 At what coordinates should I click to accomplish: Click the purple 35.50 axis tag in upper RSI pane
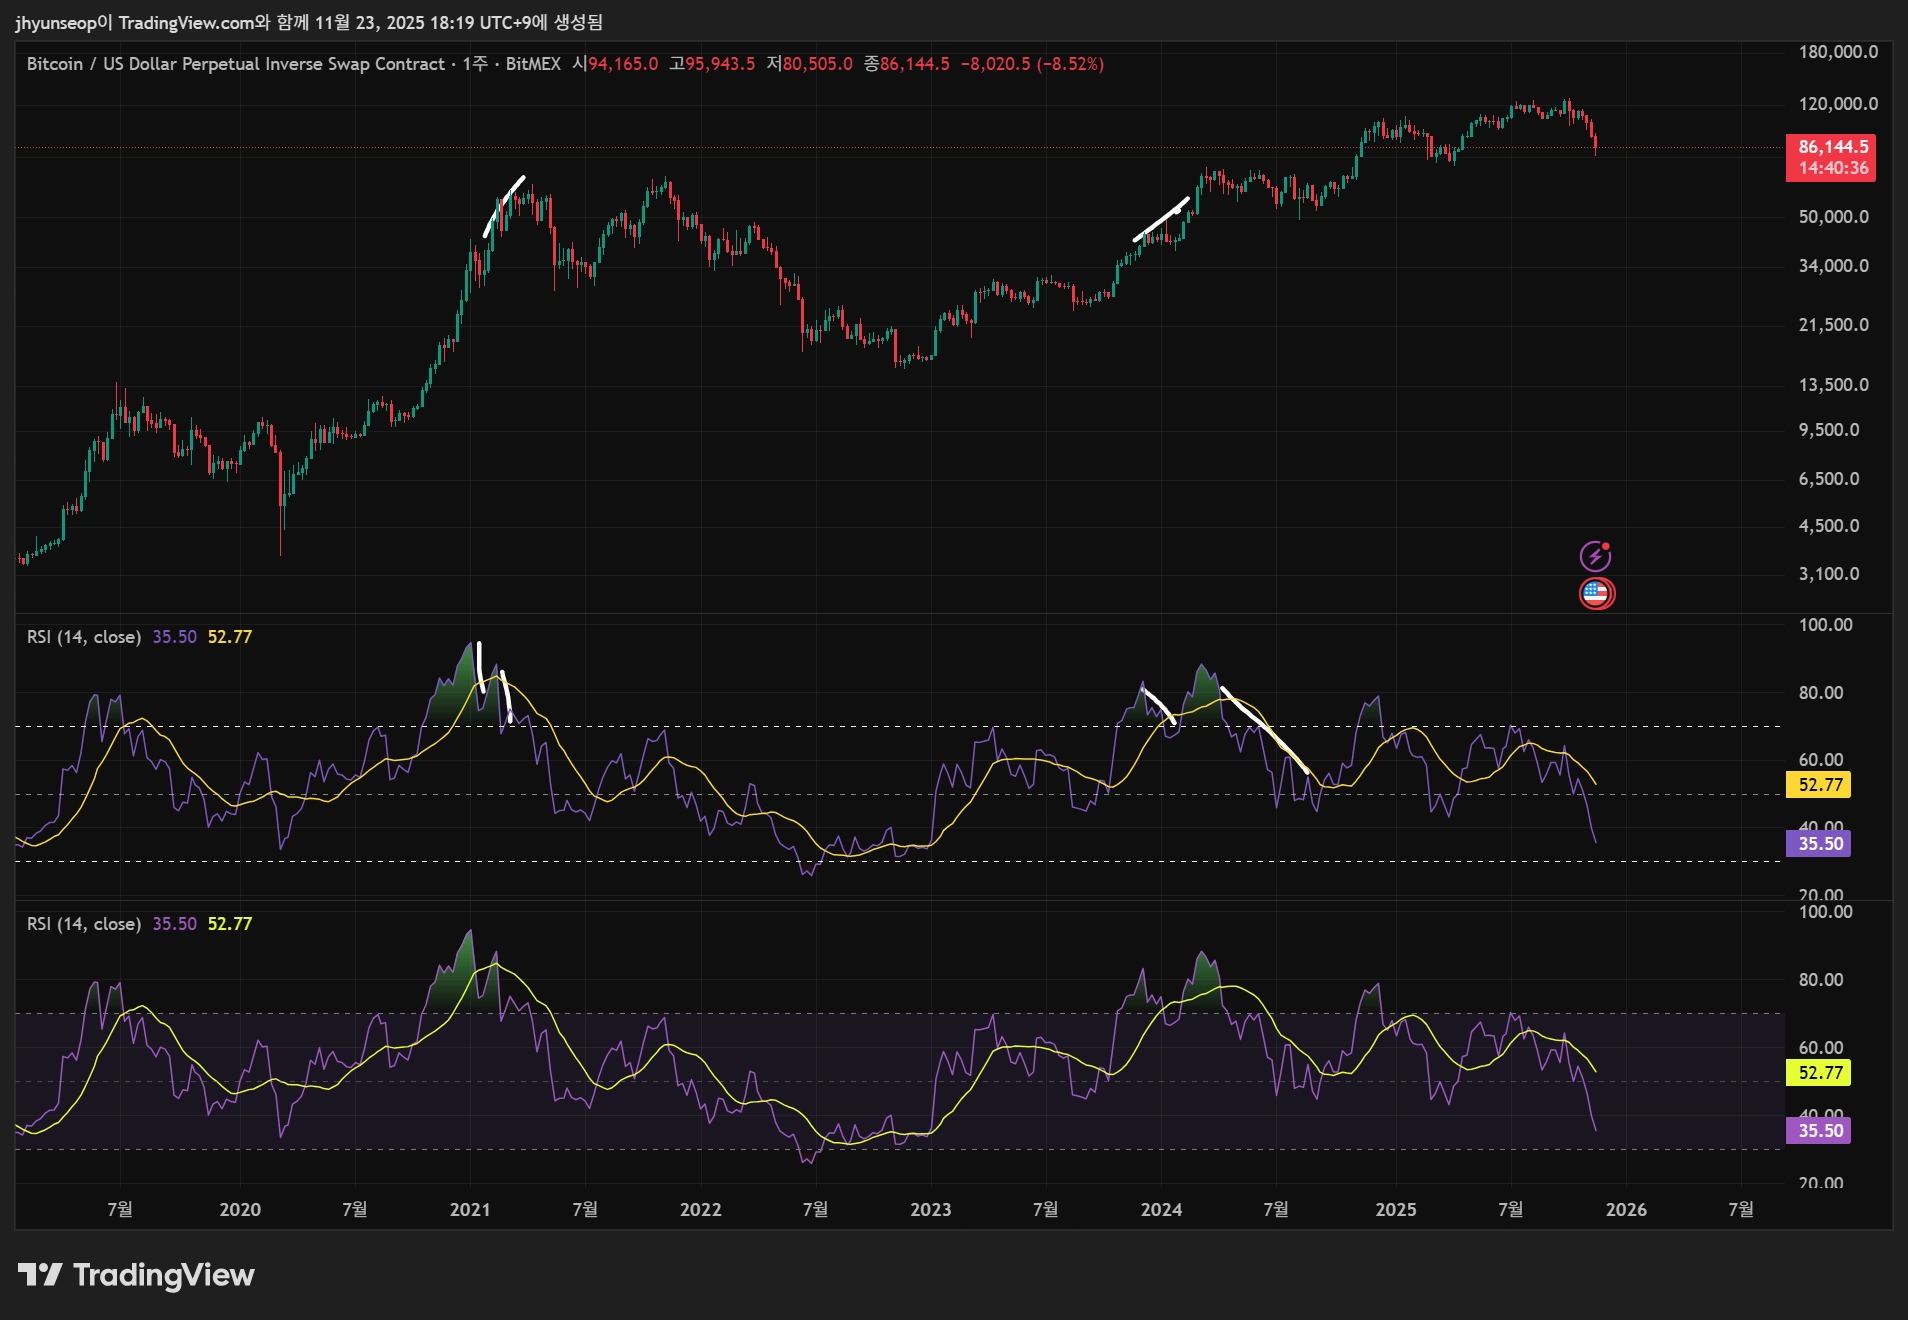pyautogui.click(x=1819, y=844)
